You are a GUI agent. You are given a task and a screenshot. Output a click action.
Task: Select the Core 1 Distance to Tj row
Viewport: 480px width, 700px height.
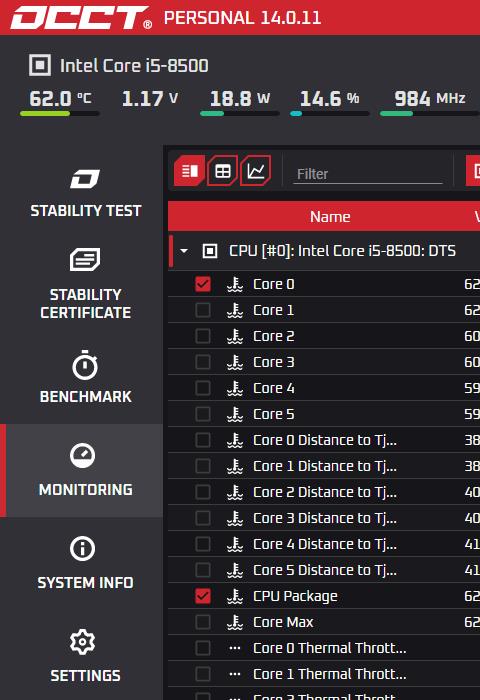324,466
